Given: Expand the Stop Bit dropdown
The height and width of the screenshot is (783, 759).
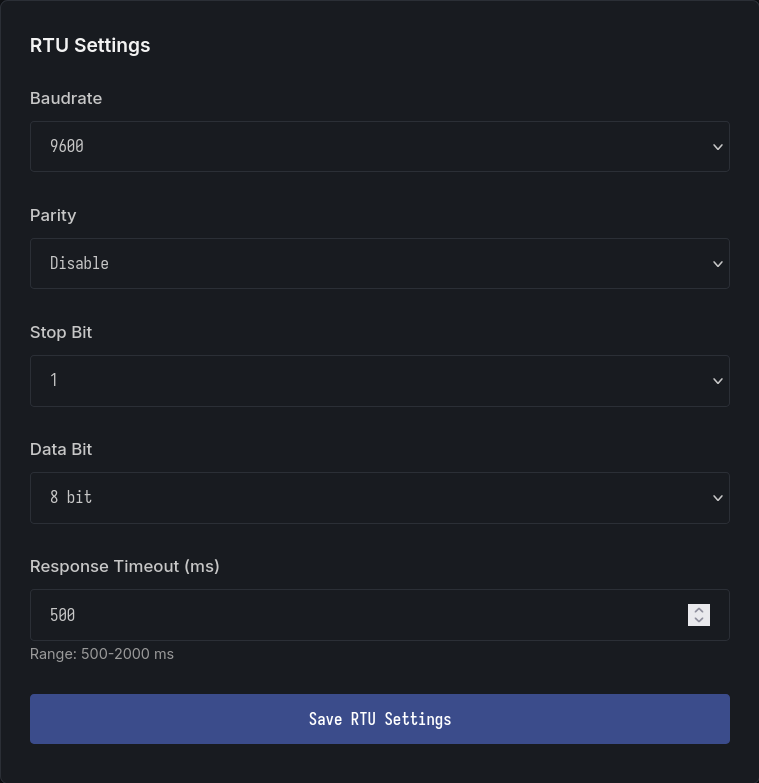Looking at the screenshot, I should point(379,380).
